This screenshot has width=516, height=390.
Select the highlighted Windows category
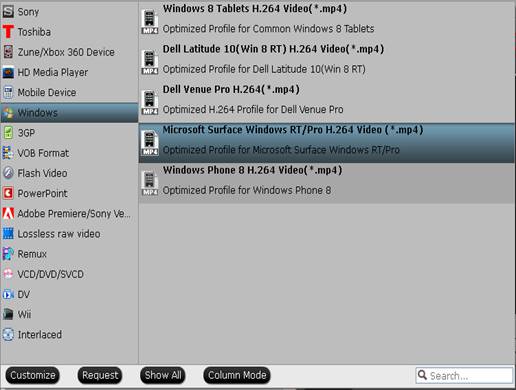click(x=69, y=113)
